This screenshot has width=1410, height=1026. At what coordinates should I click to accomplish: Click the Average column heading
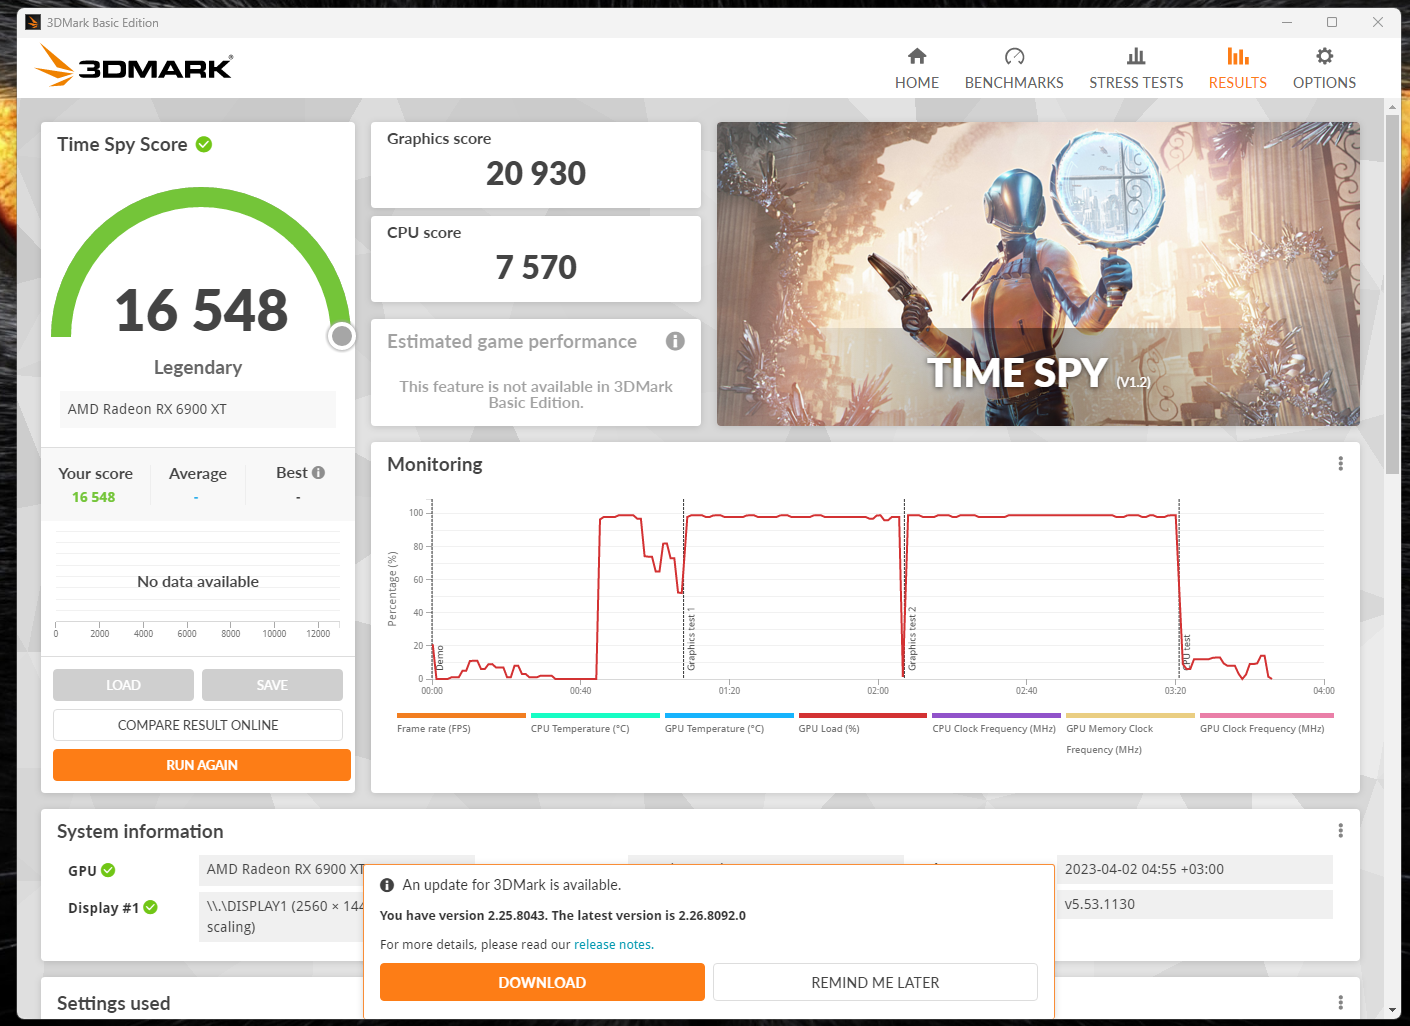(198, 474)
